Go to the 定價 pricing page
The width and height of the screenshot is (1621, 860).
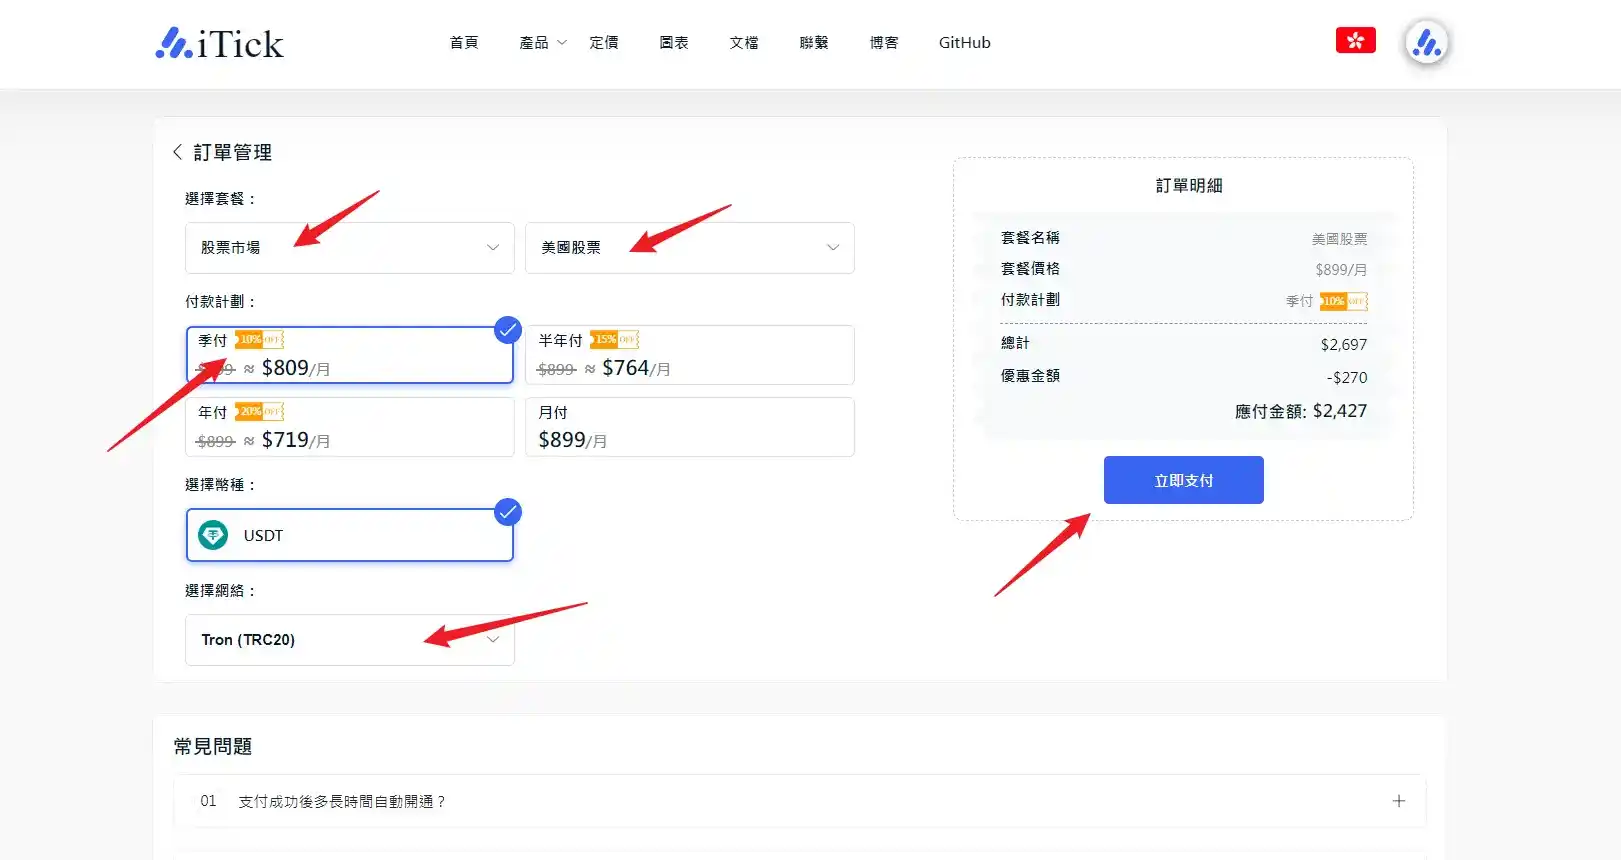tap(604, 43)
